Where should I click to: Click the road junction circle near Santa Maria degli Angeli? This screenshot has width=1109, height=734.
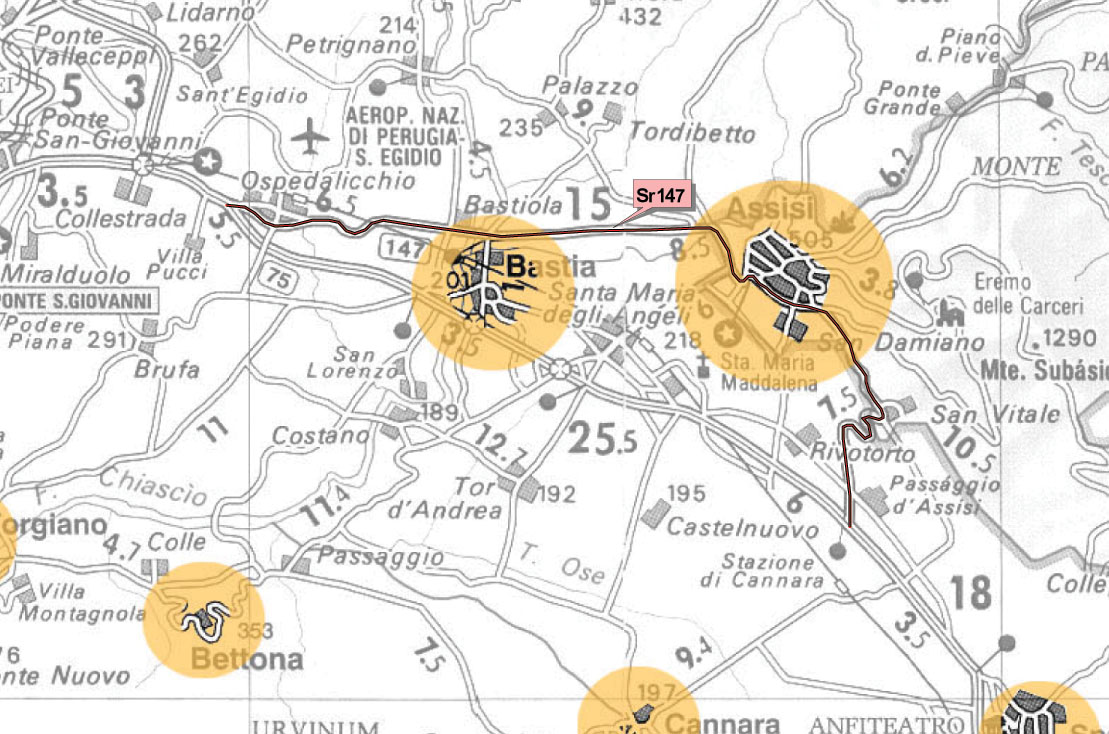(x=560, y=368)
